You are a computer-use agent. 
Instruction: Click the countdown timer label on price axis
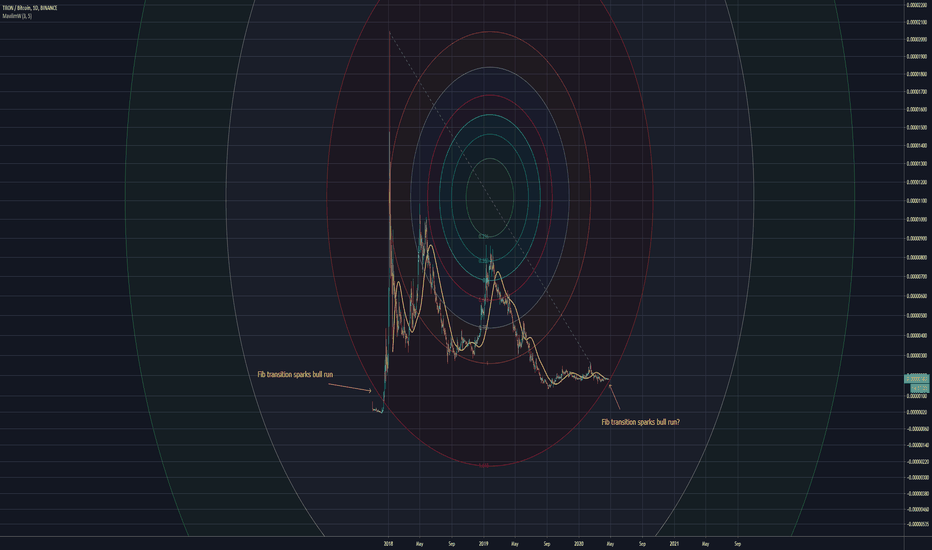coord(919,388)
